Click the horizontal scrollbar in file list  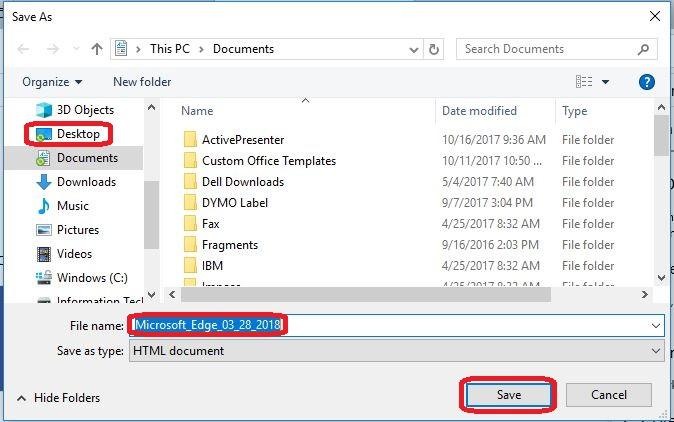(365, 295)
